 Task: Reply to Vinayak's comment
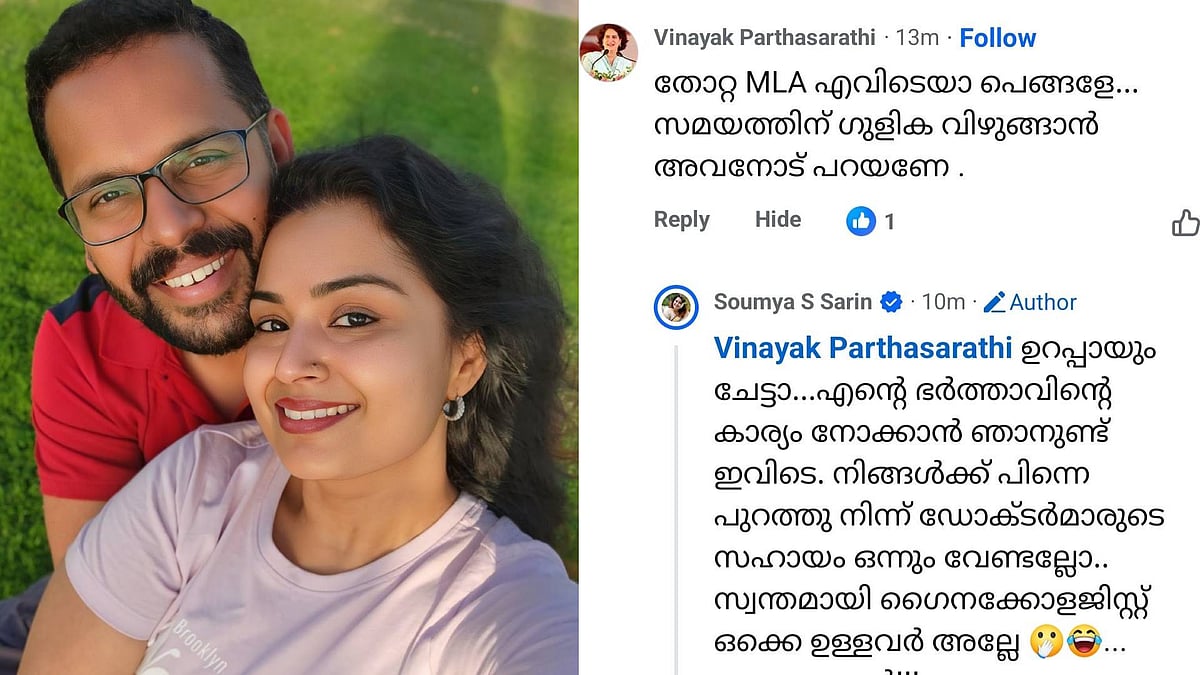pyautogui.click(x=682, y=220)
